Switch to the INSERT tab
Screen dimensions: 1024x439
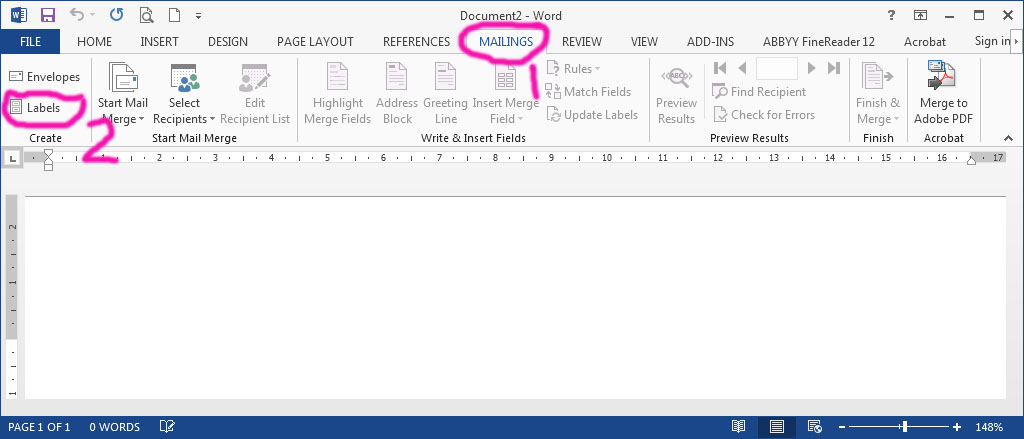(x=159, y=41)
